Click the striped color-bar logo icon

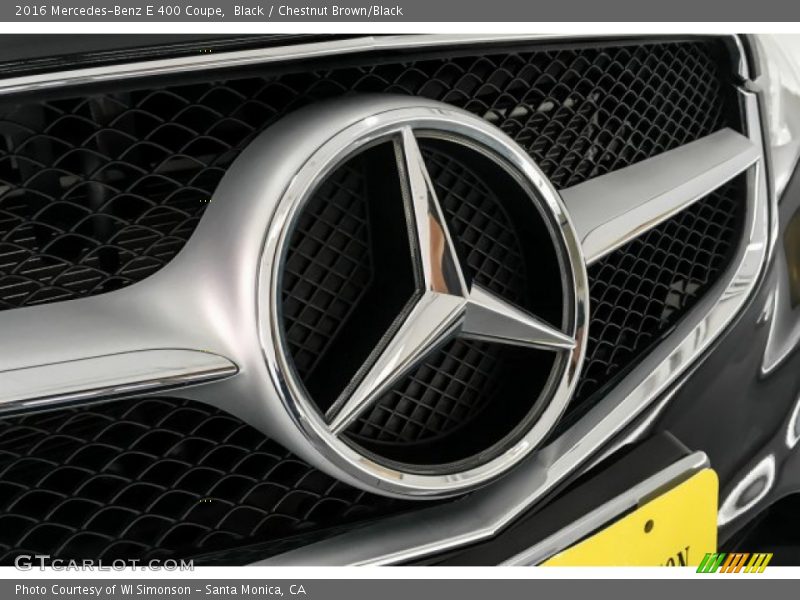pyautogui.click(x=734, y=562)
